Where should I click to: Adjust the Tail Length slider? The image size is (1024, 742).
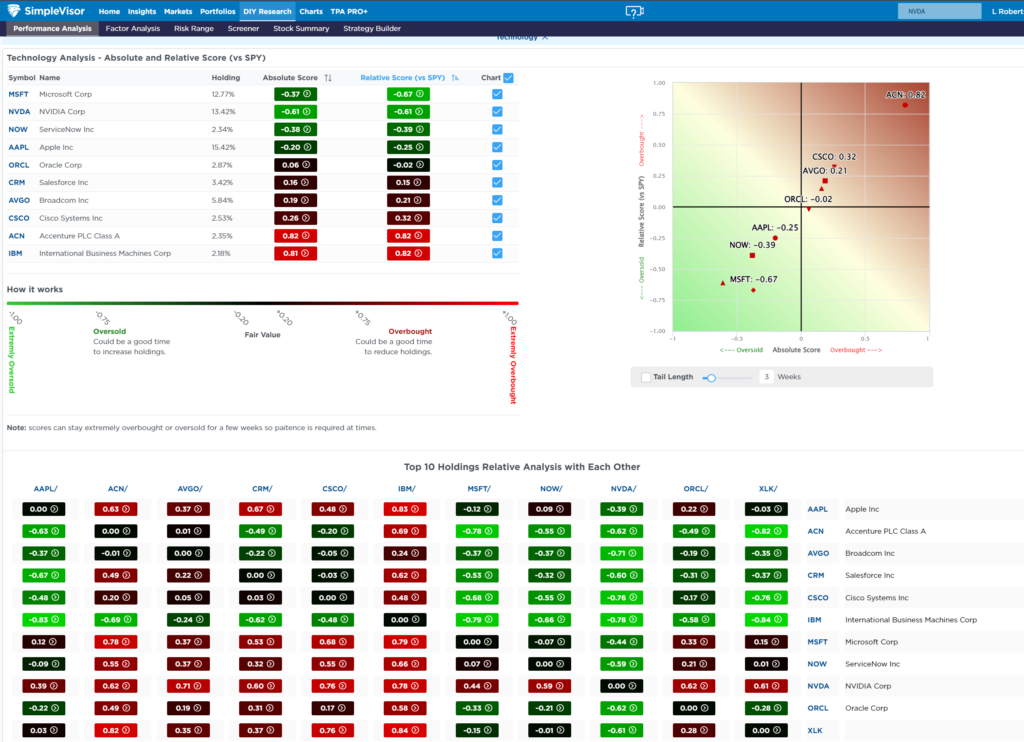(x=710, y=378)
